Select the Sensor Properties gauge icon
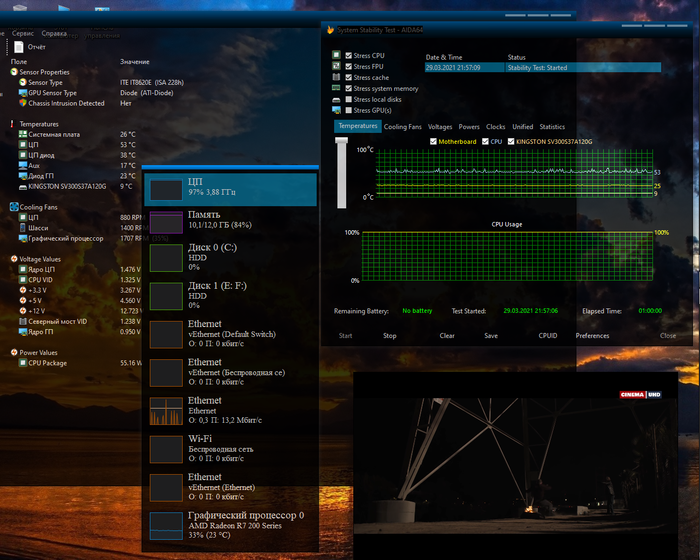Image resolution: width=700 pixels, height=560 pixels. (x=14, y=72)
